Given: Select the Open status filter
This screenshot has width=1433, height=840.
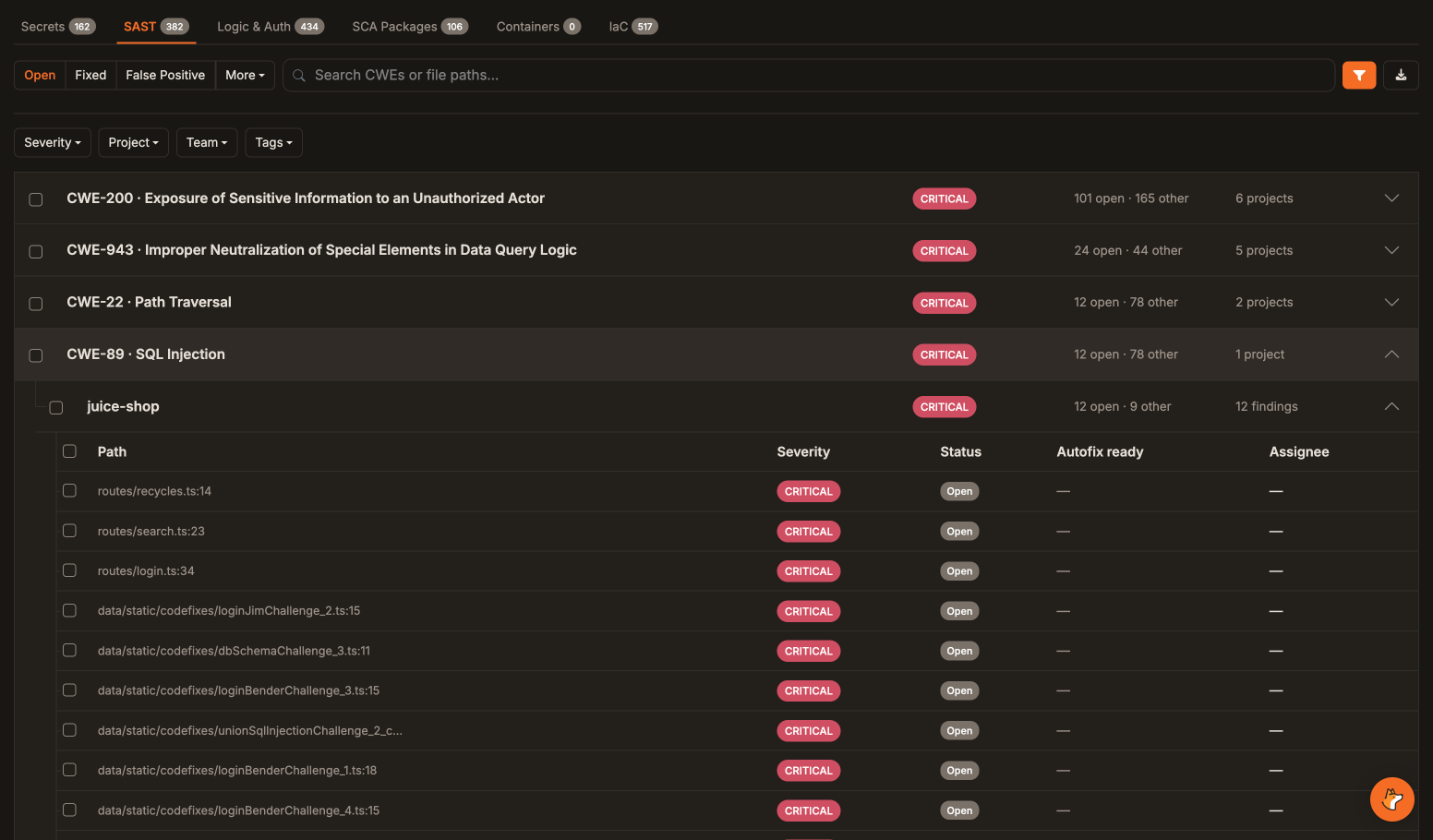Looking at the screenshot, I should [x=40, y=75].
